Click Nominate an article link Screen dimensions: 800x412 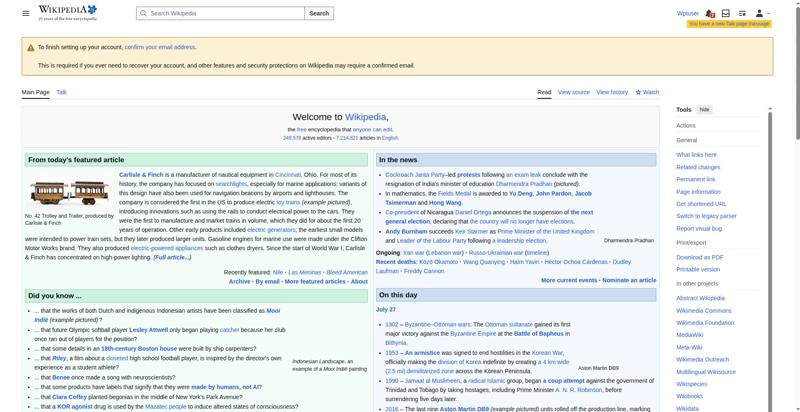coord(629,280)
